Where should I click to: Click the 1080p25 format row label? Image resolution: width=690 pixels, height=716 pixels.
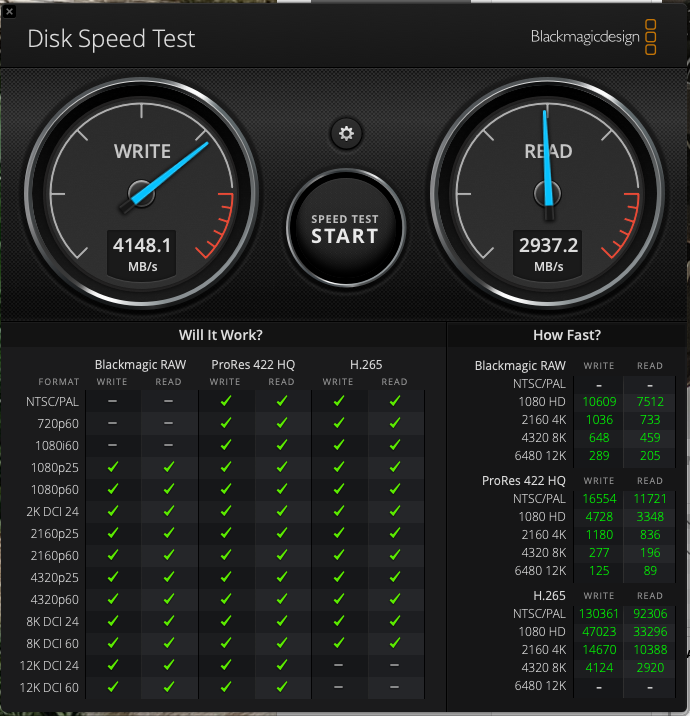55,468
